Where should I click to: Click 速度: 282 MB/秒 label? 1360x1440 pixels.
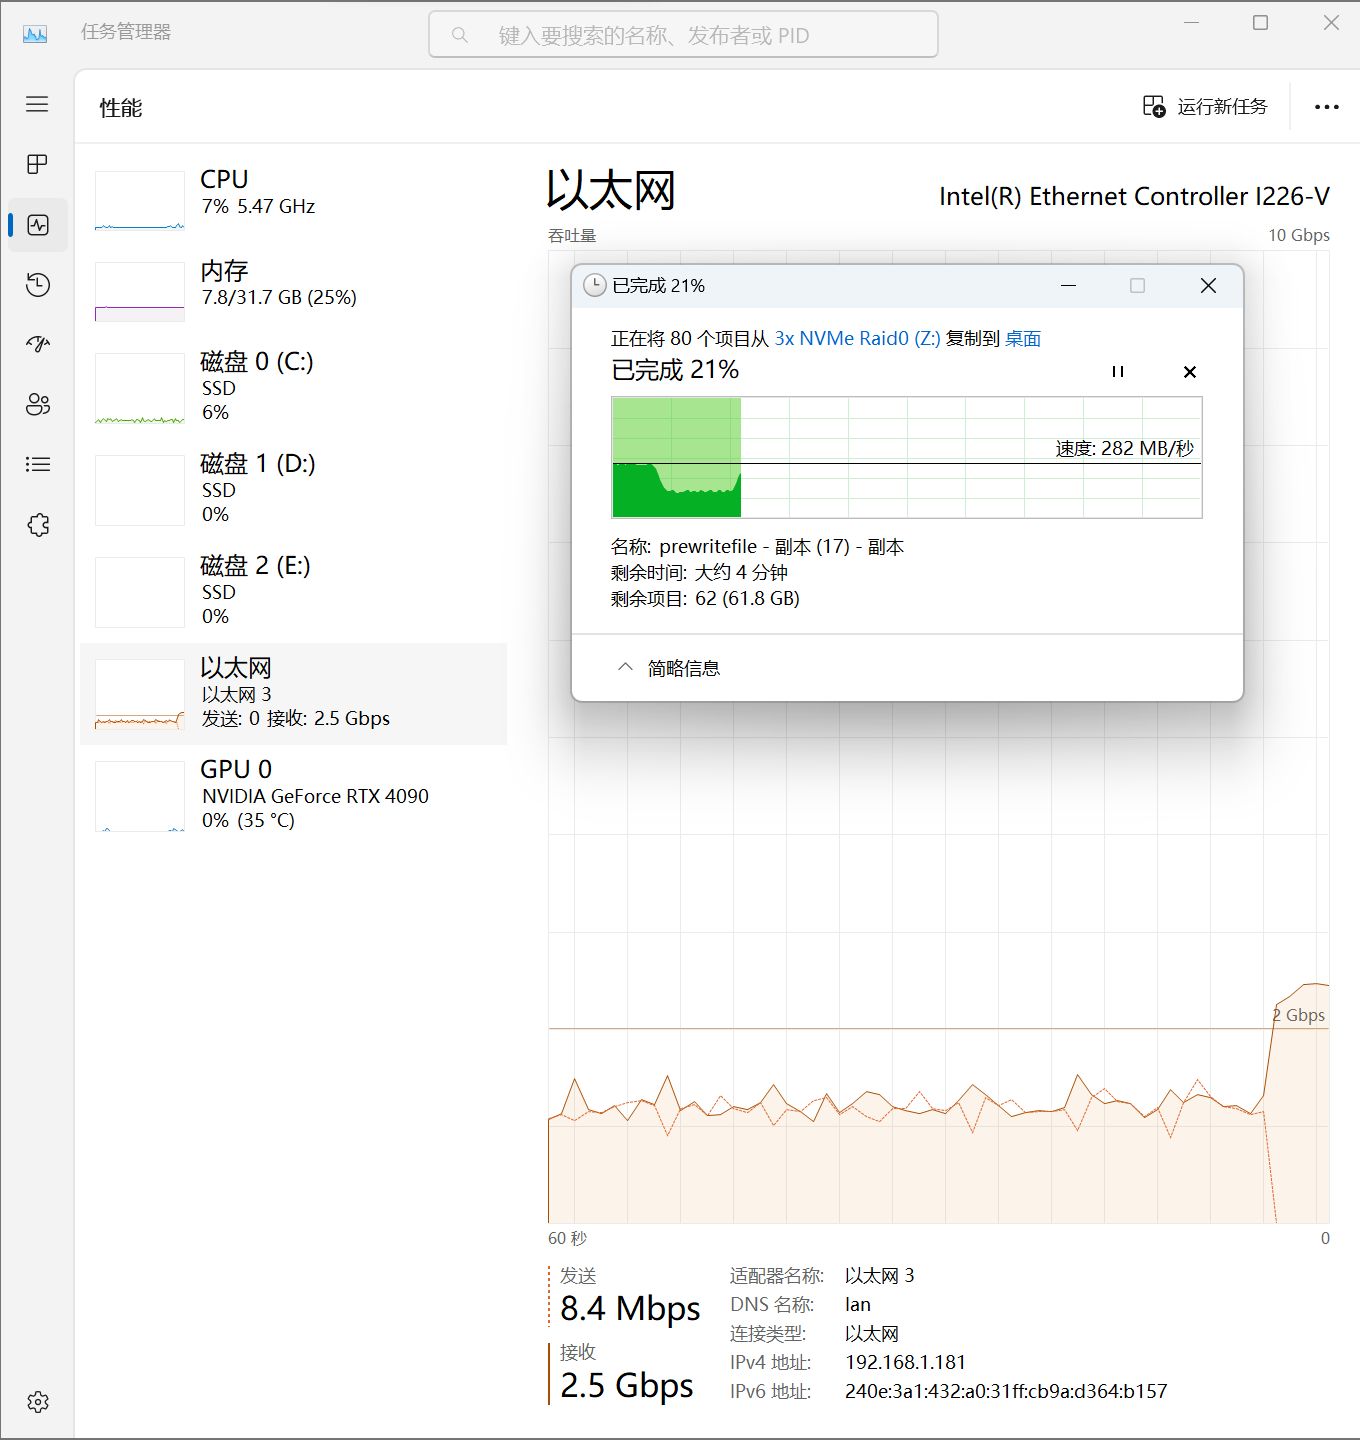point(1125,448)
